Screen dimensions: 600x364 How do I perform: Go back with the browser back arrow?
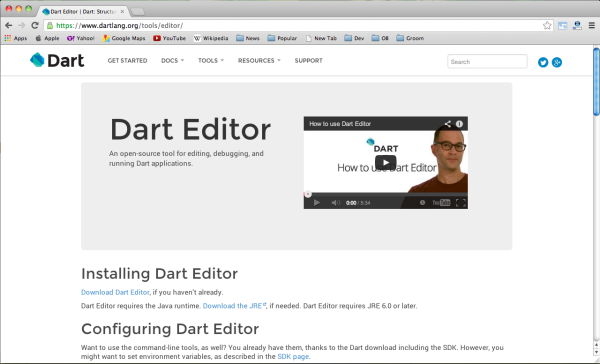(8, 26)
